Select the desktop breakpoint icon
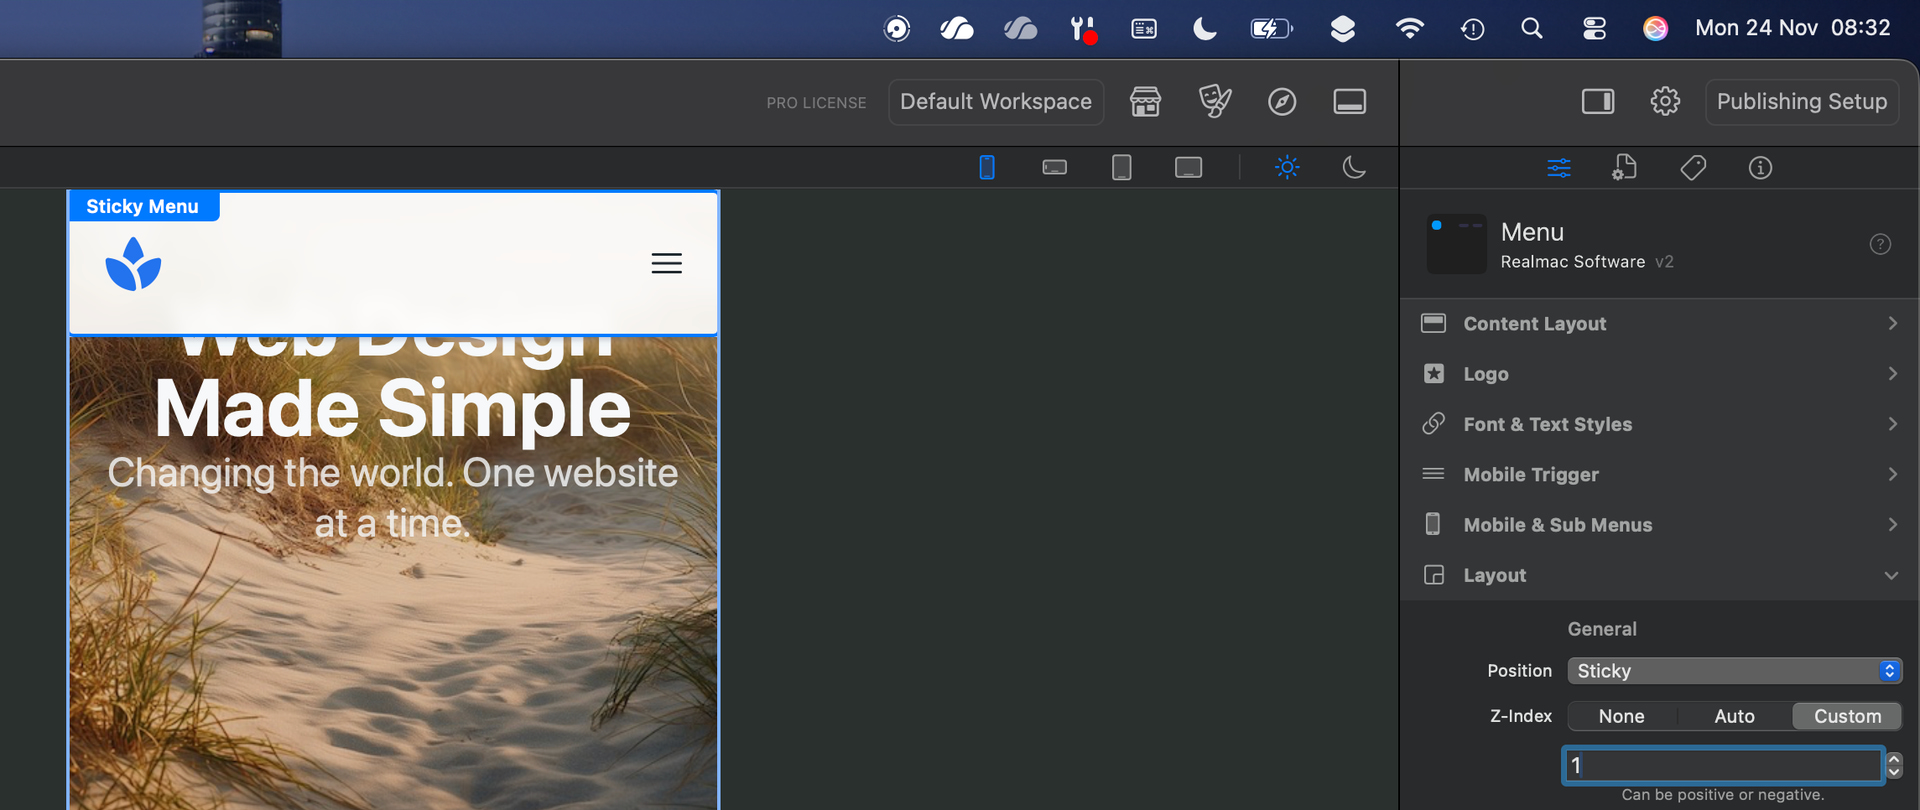The width and height of the screenshot is (1920, 810). [x=1188, y=167]
